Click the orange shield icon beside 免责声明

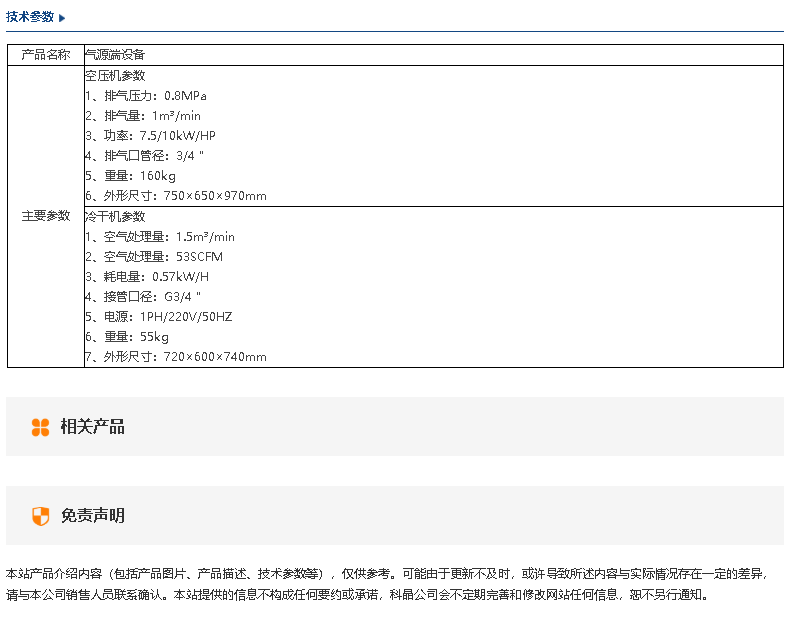click(x=40, y=516)
